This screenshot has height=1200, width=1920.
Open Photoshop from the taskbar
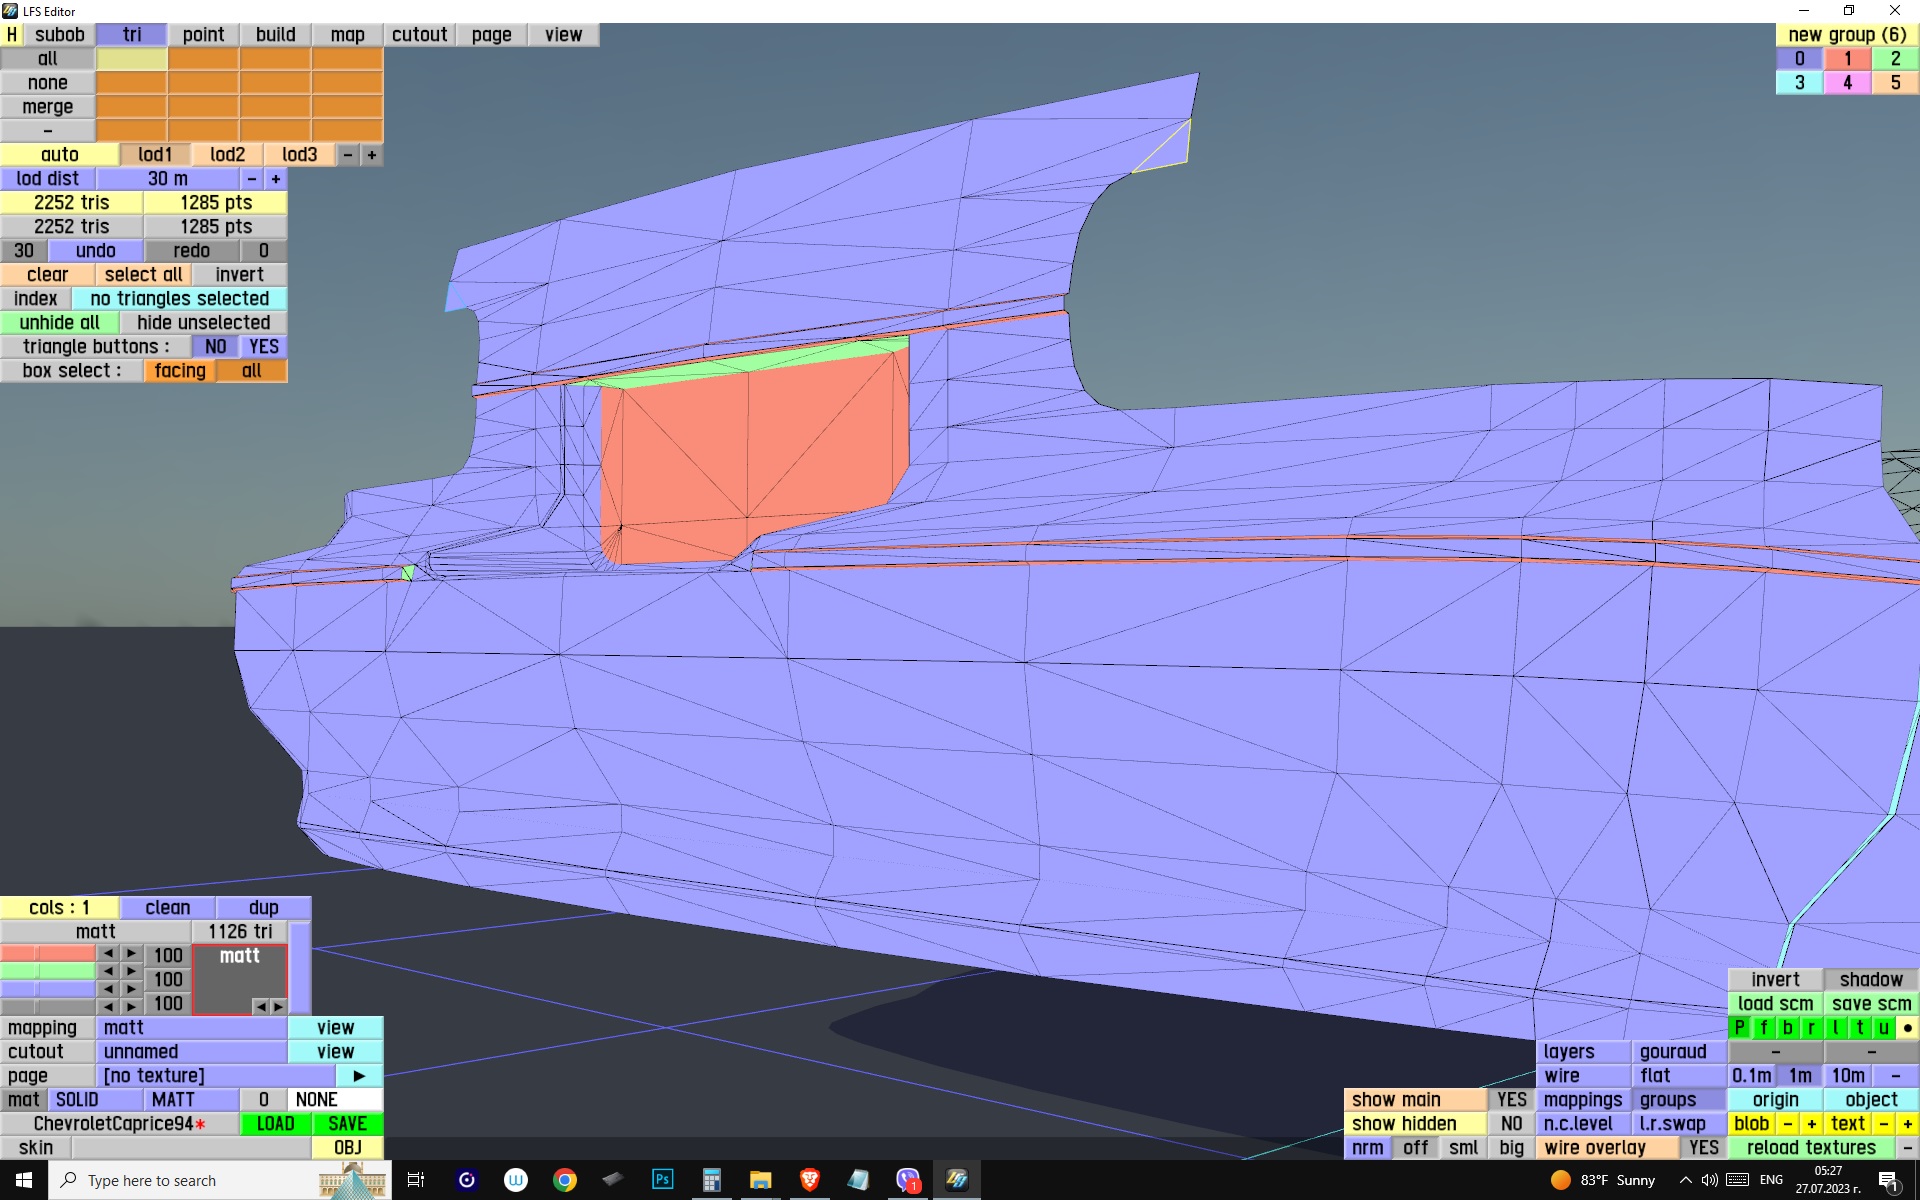pyautogui.click(x=662, y=1180)
